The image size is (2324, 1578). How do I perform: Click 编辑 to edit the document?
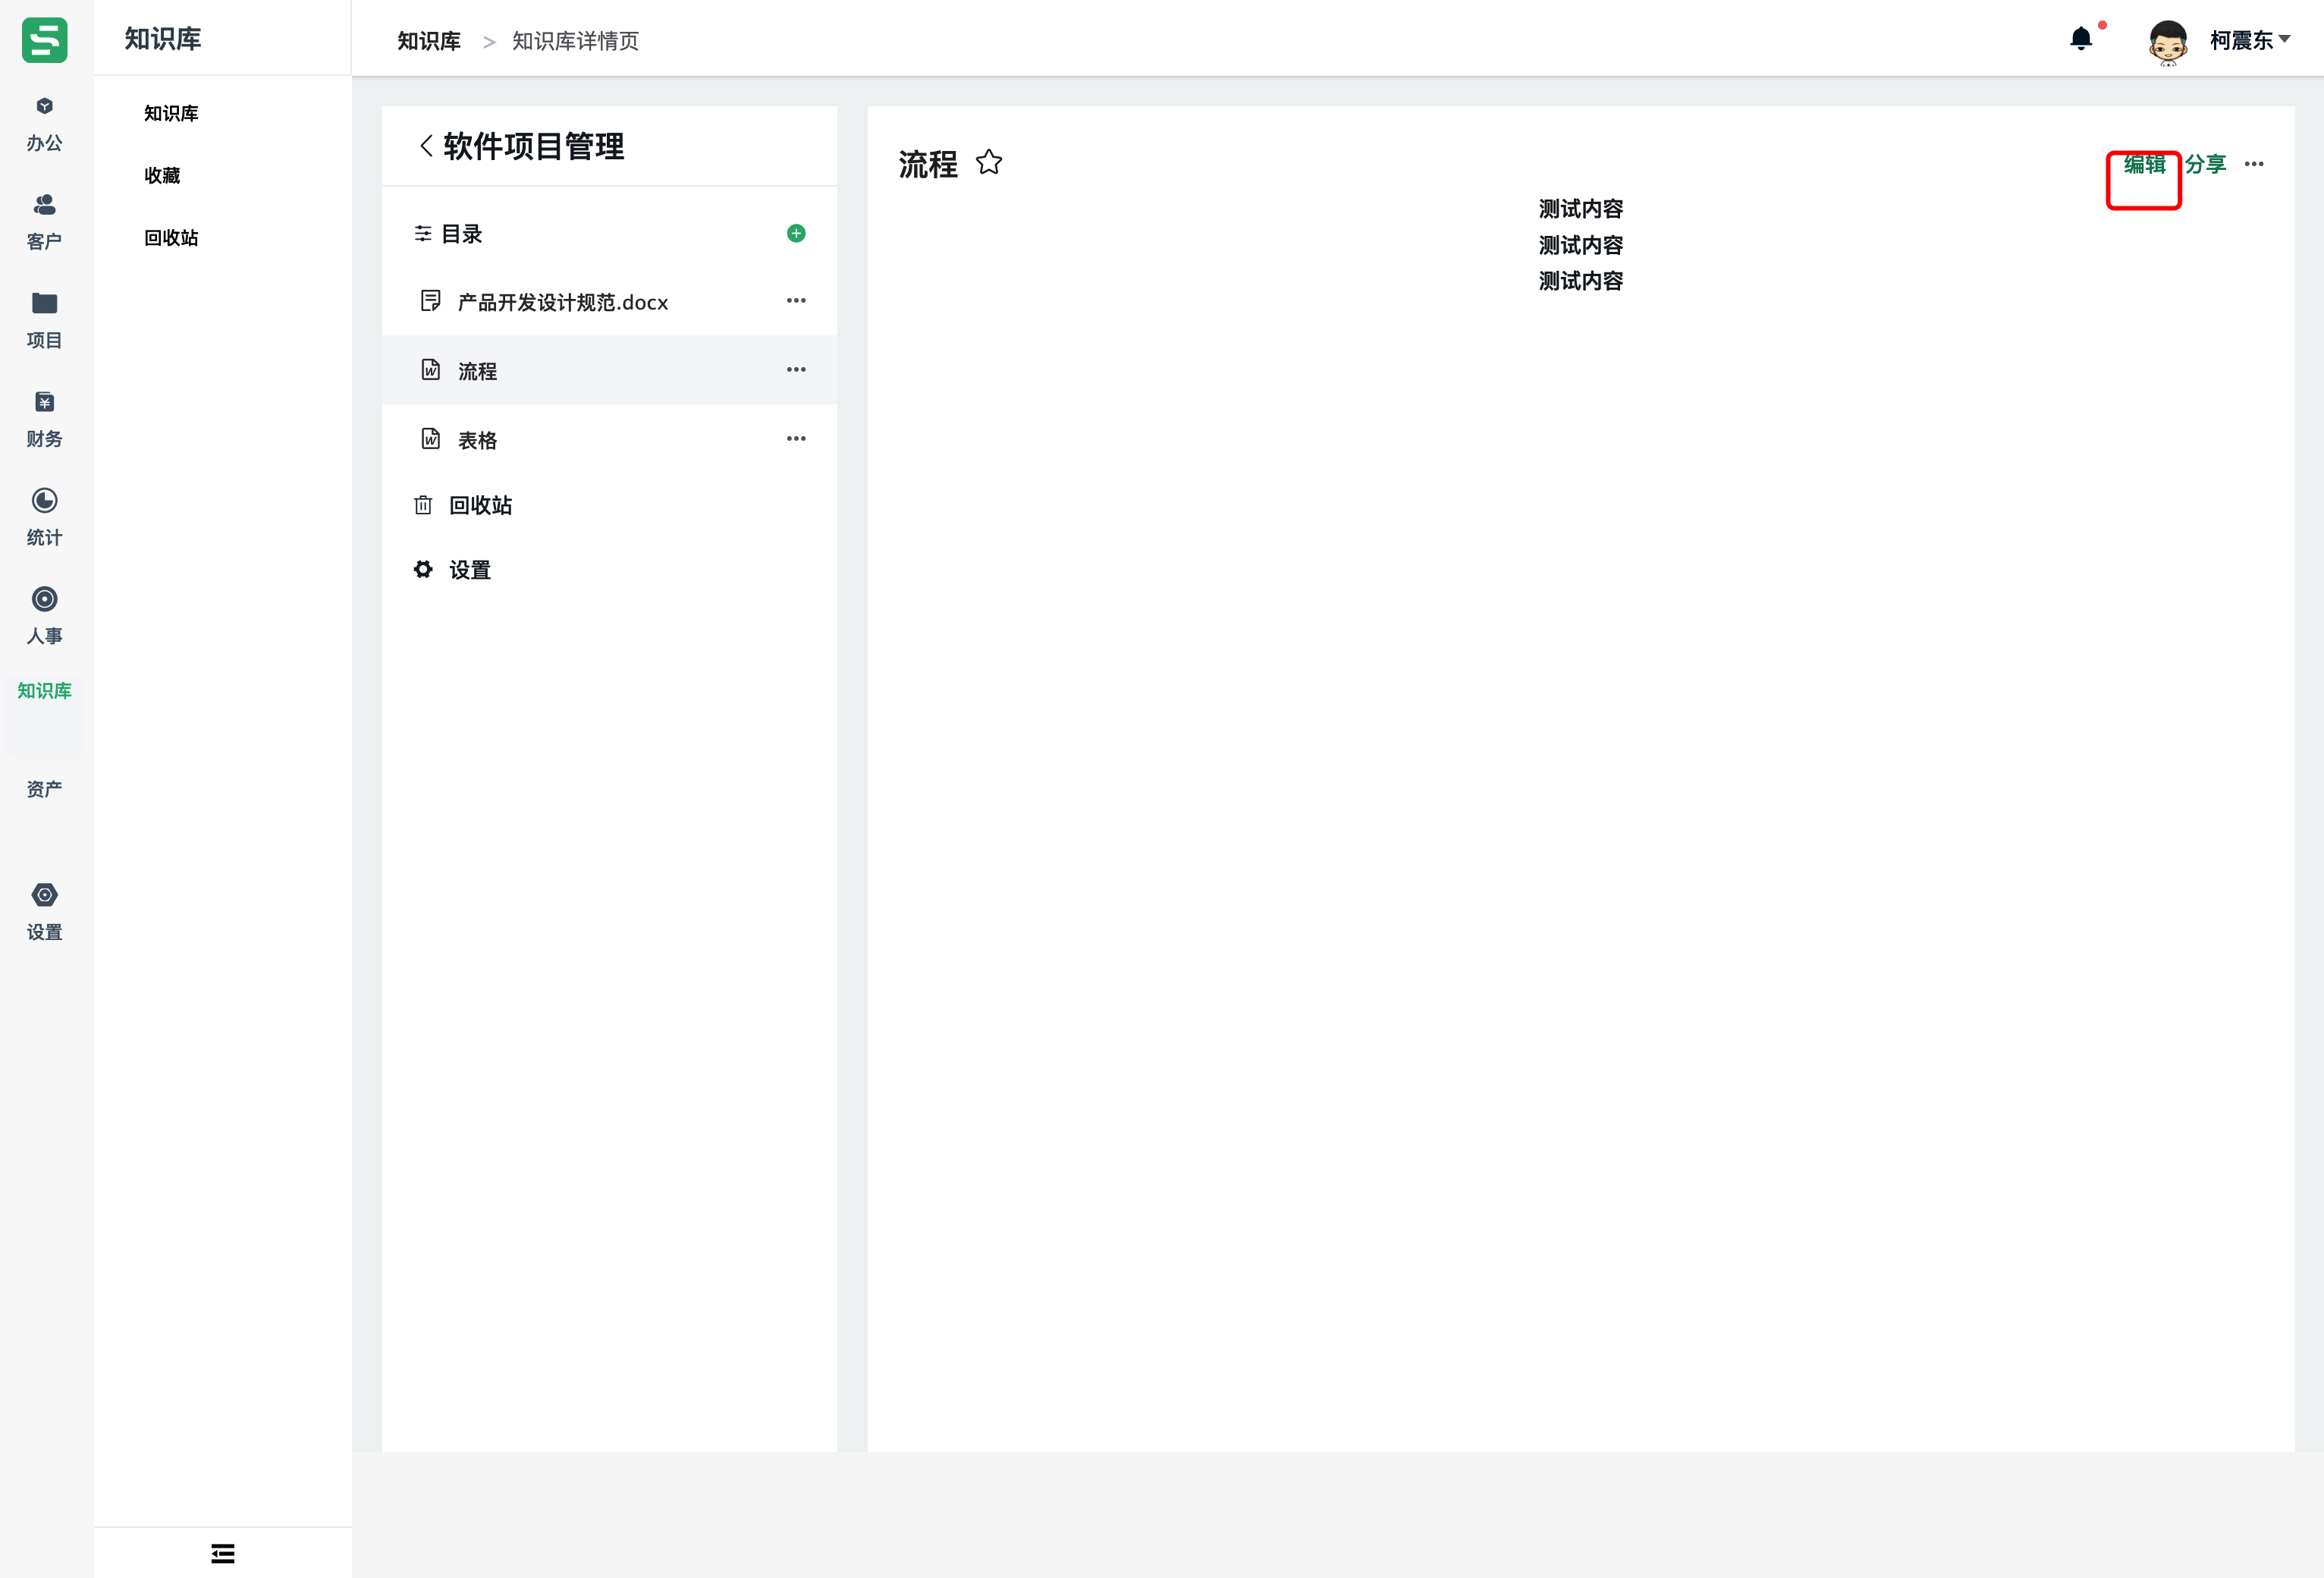click(2144, 164)
